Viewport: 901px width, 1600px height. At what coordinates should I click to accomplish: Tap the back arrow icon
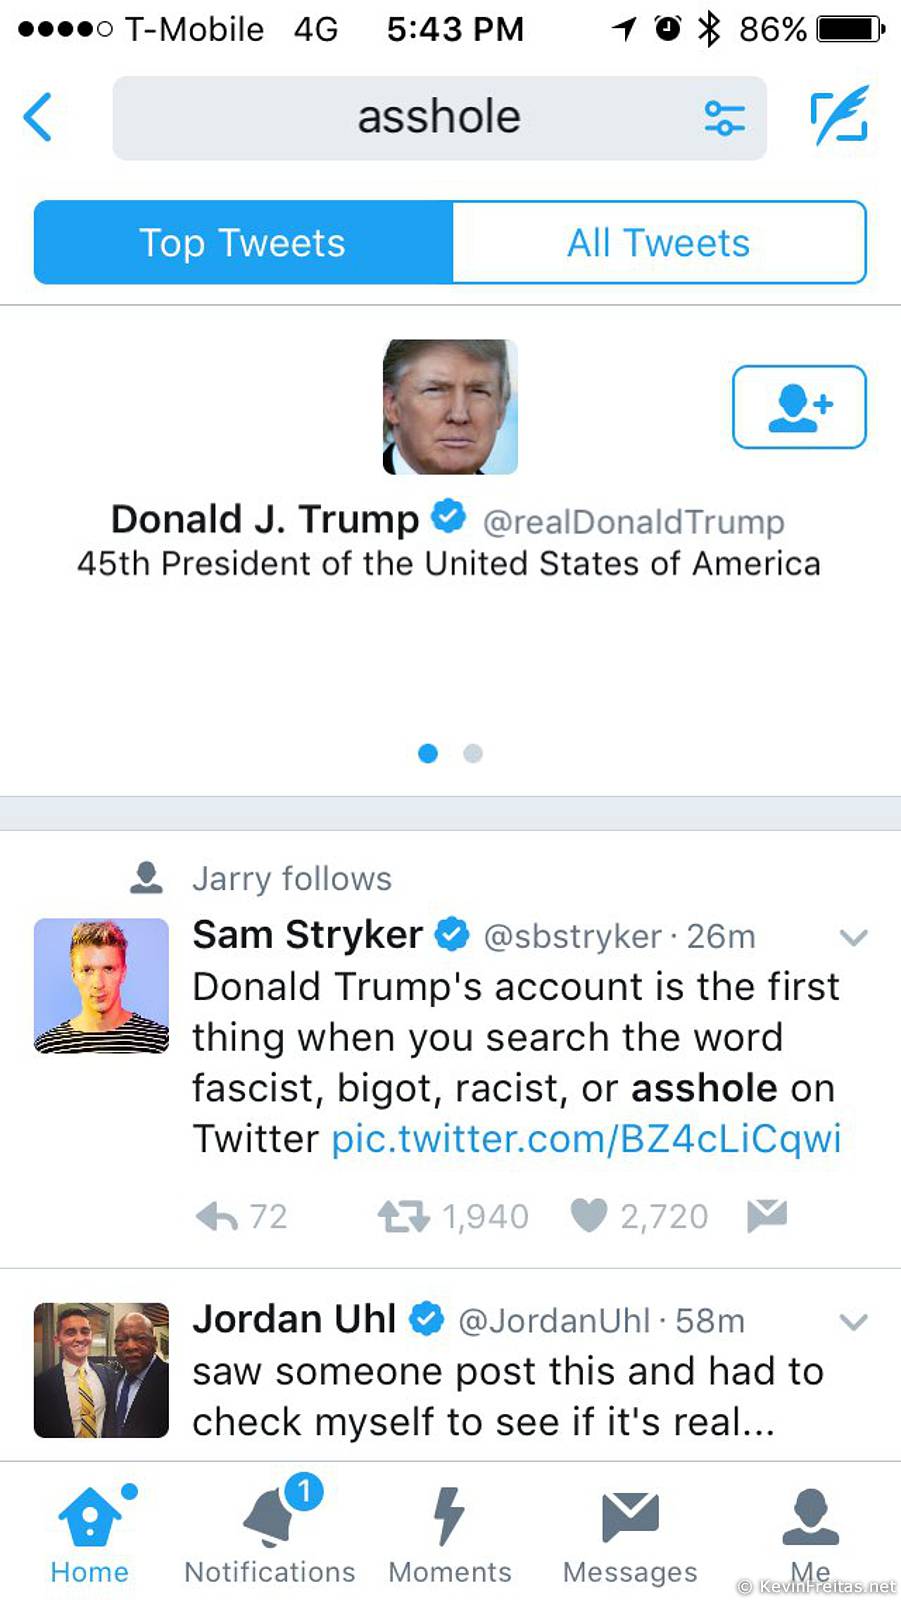click(x=38, y=117)
